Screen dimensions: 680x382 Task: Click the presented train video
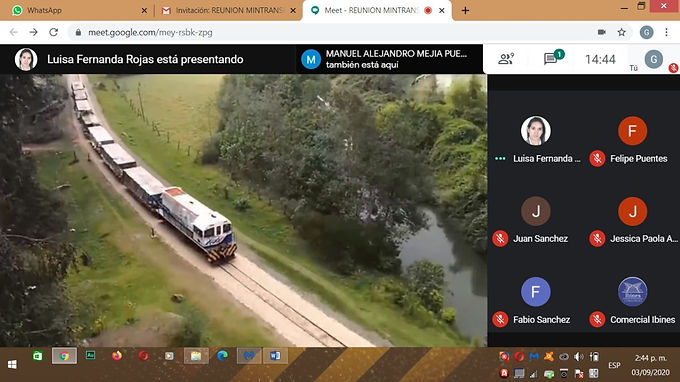pyautogui.click(x=243, y=210)
